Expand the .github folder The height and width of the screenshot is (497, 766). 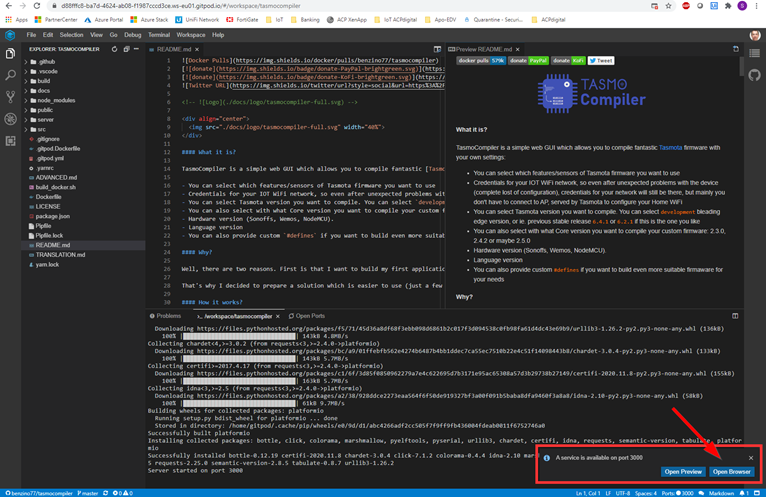(x=43, y=62)
